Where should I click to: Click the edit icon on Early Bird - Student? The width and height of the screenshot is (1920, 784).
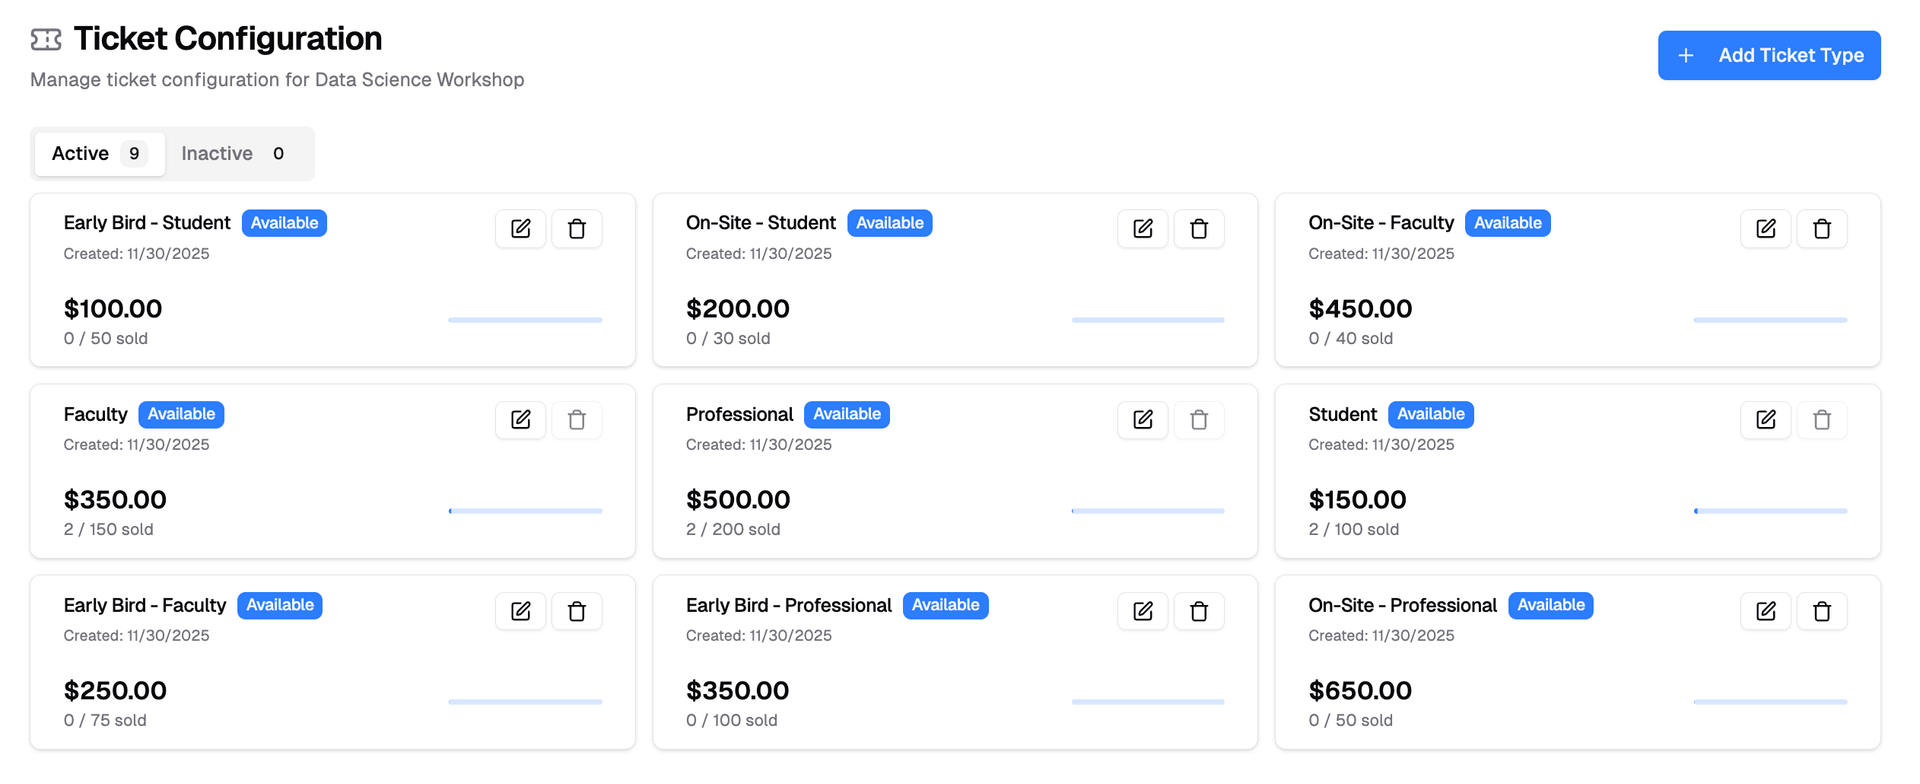tap(520, 228)
